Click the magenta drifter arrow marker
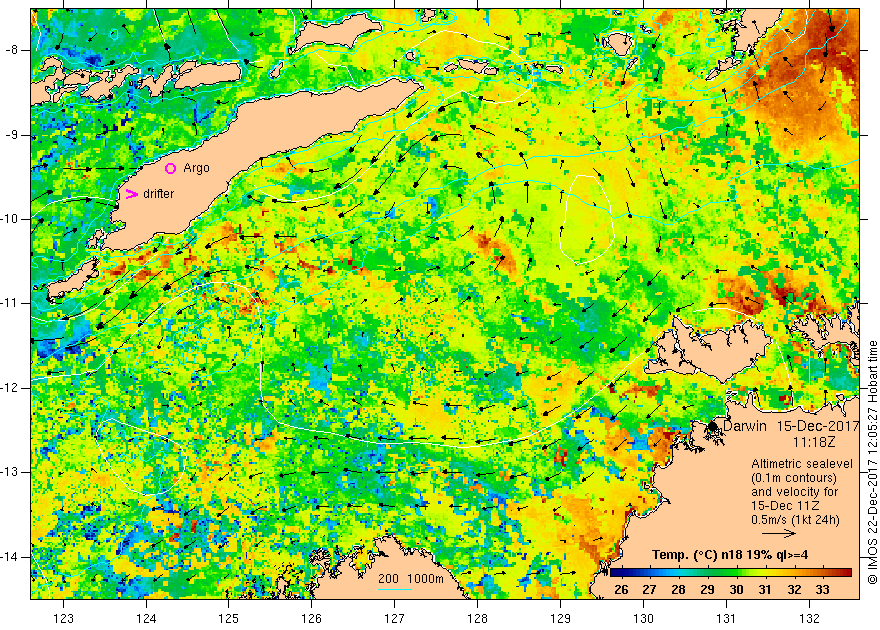 131,194
